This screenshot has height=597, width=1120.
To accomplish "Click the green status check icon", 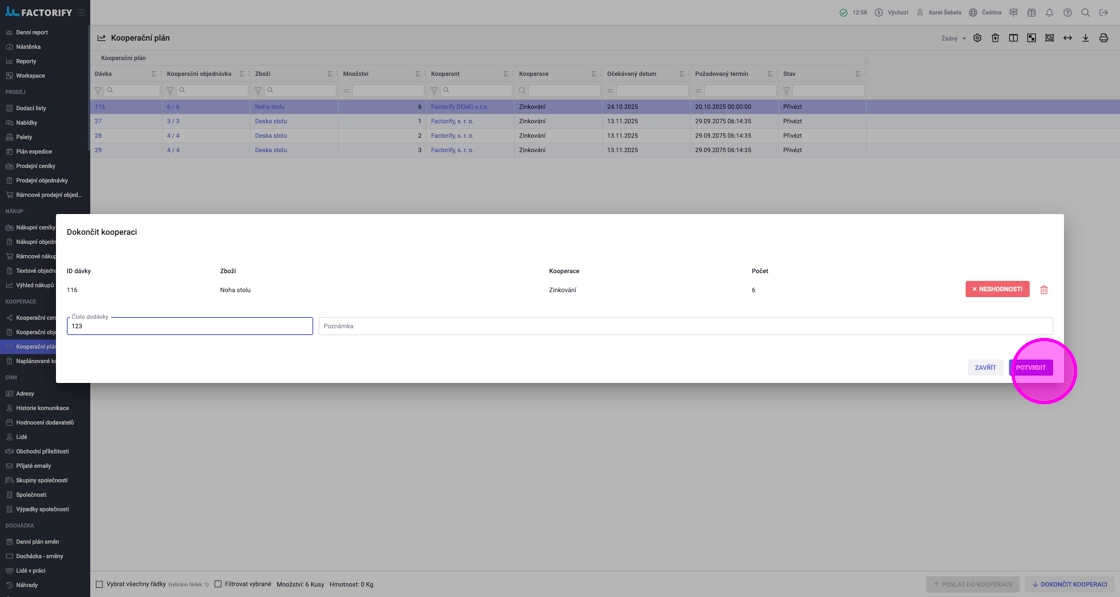I will tap(844, 13).
